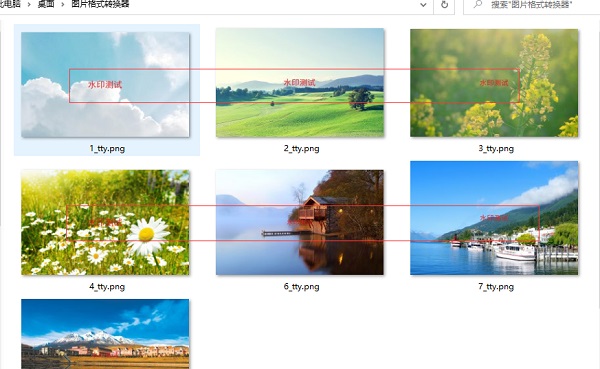Select the 桌面 breadcrumb segment
The height and width of the screenshot is (369, 600).
(x=46, y=5)
